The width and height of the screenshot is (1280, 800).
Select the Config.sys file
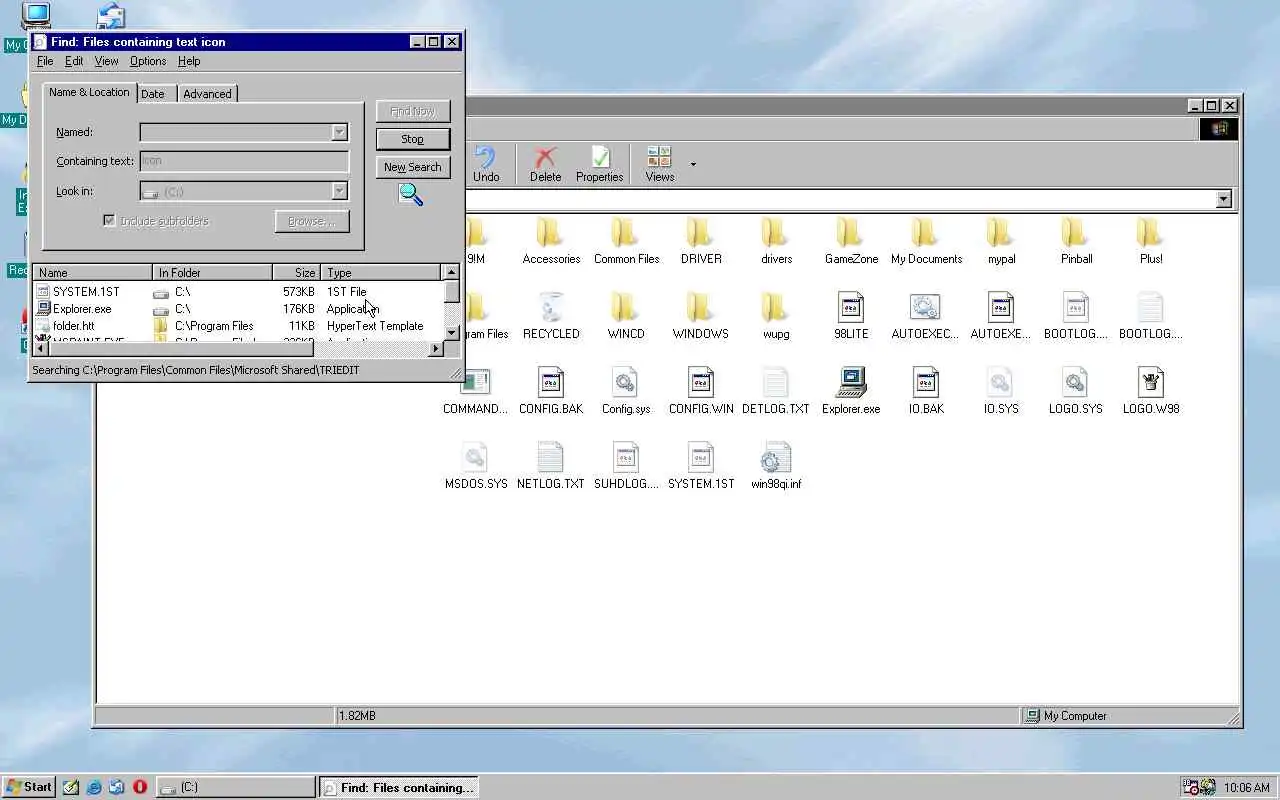coord(626,392)
